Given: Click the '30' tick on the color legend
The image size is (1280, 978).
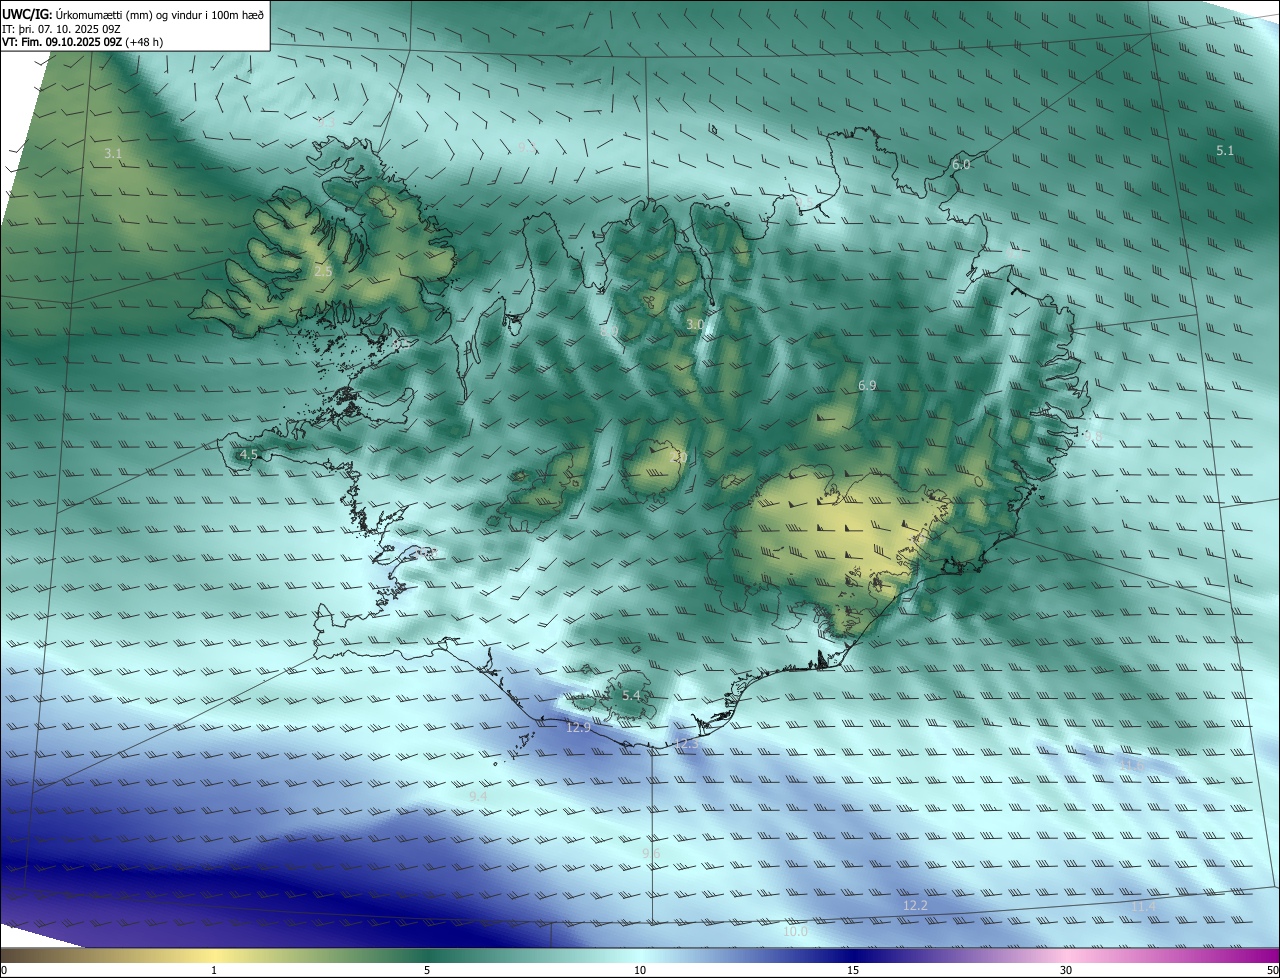Looking at the screenshot, I should click(x=1066, y=970).
